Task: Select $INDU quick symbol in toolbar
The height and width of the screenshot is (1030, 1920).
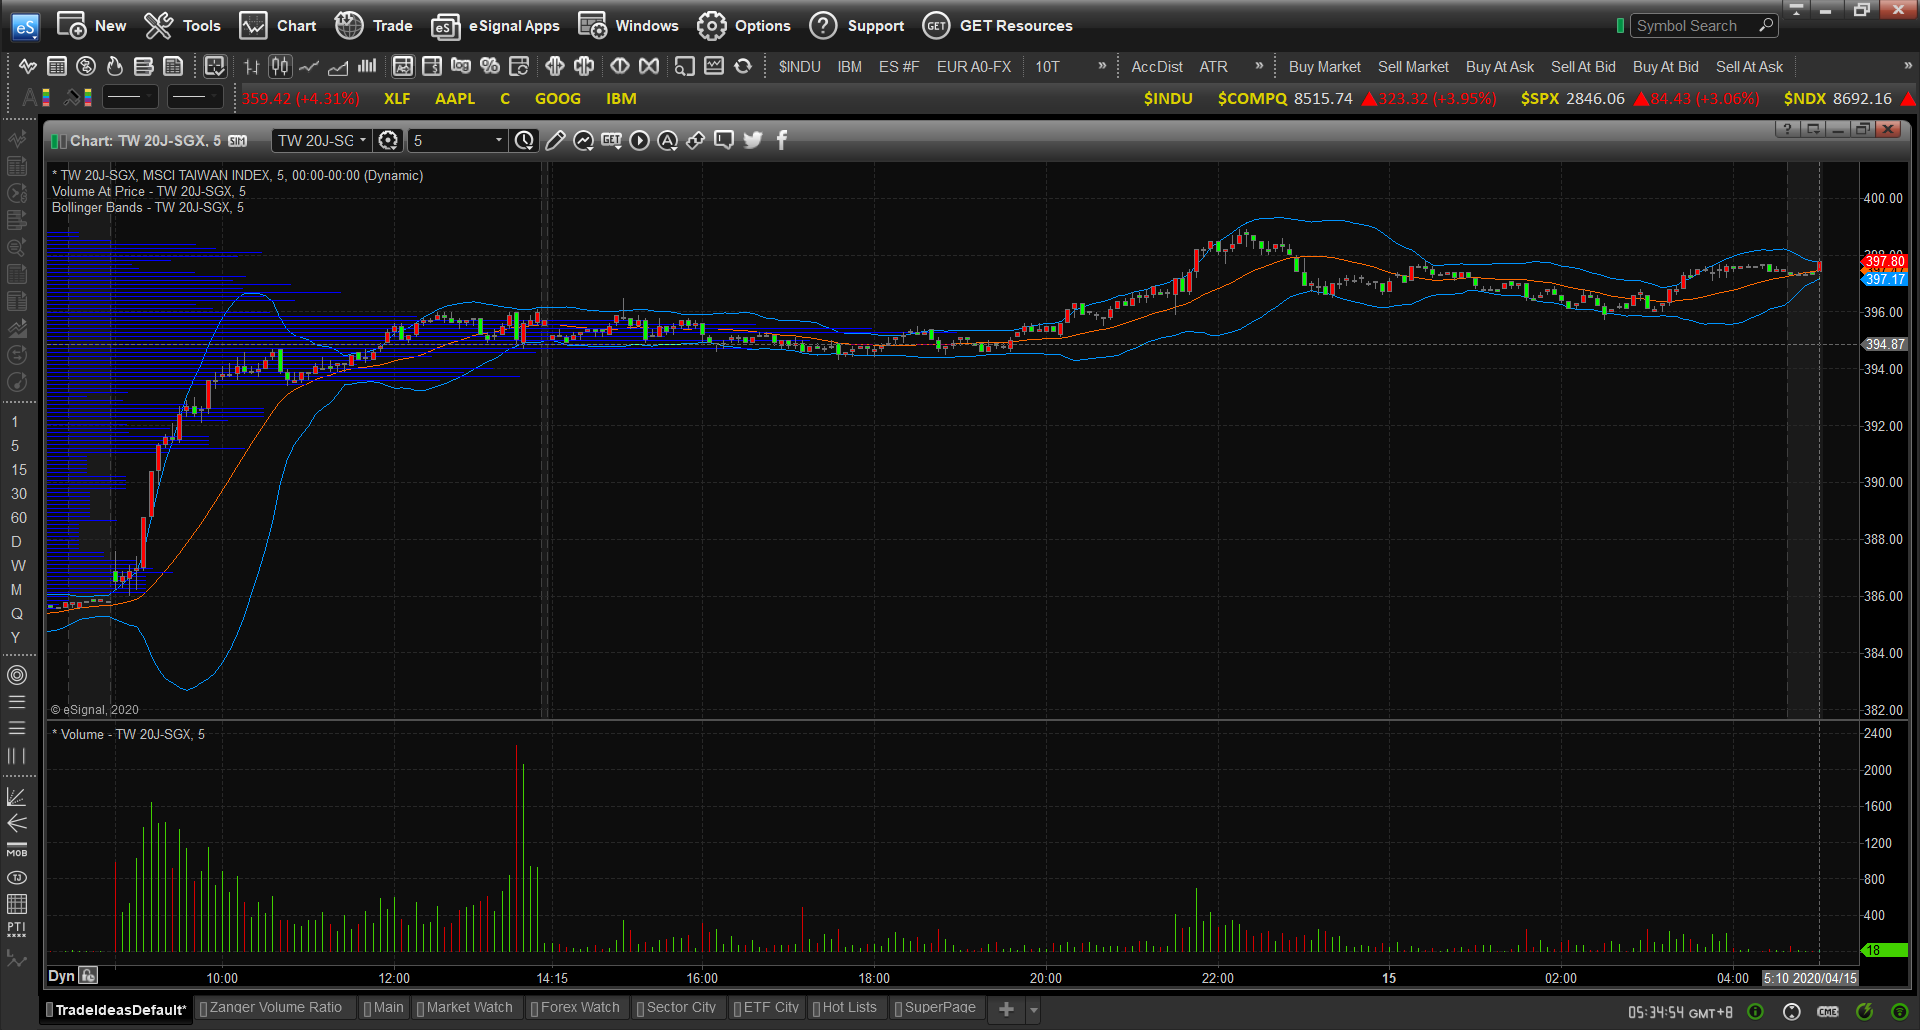Action: click(800, 67)
